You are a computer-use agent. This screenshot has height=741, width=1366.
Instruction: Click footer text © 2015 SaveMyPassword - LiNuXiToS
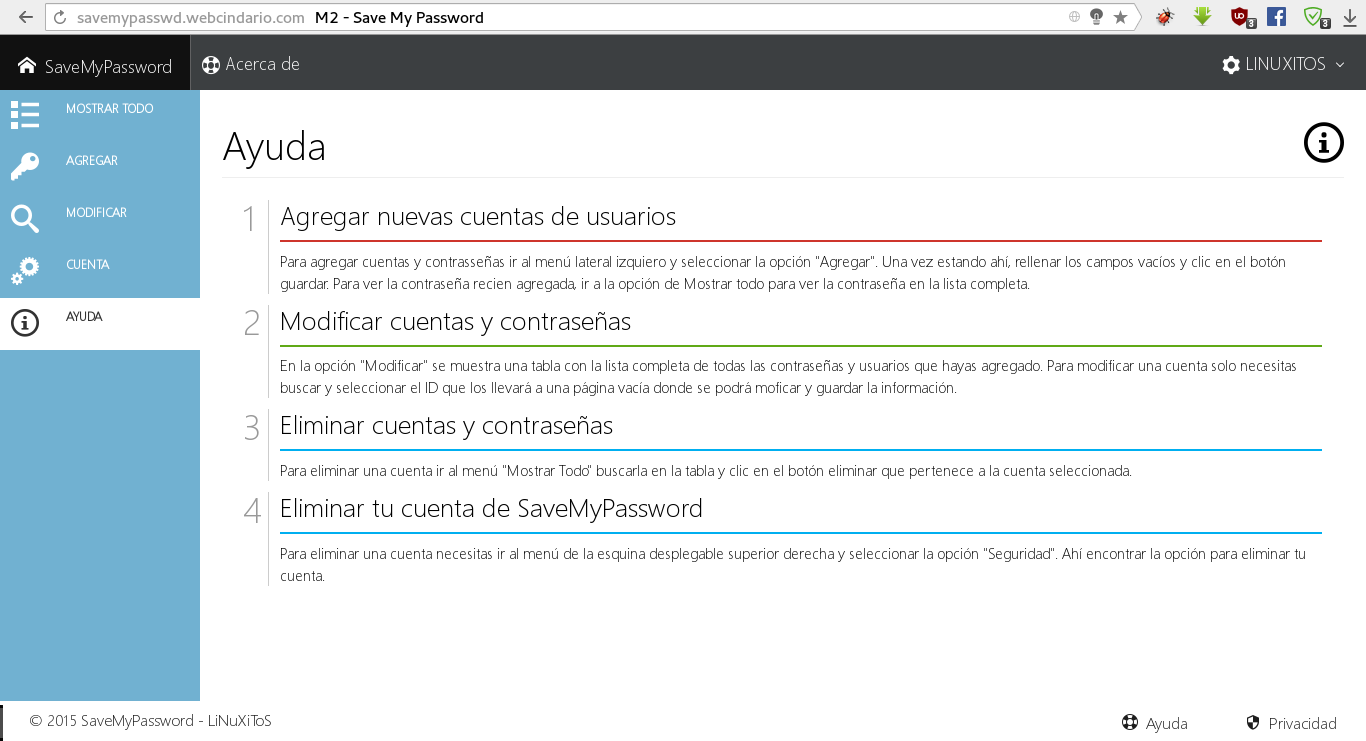click(x=150, y=720)
